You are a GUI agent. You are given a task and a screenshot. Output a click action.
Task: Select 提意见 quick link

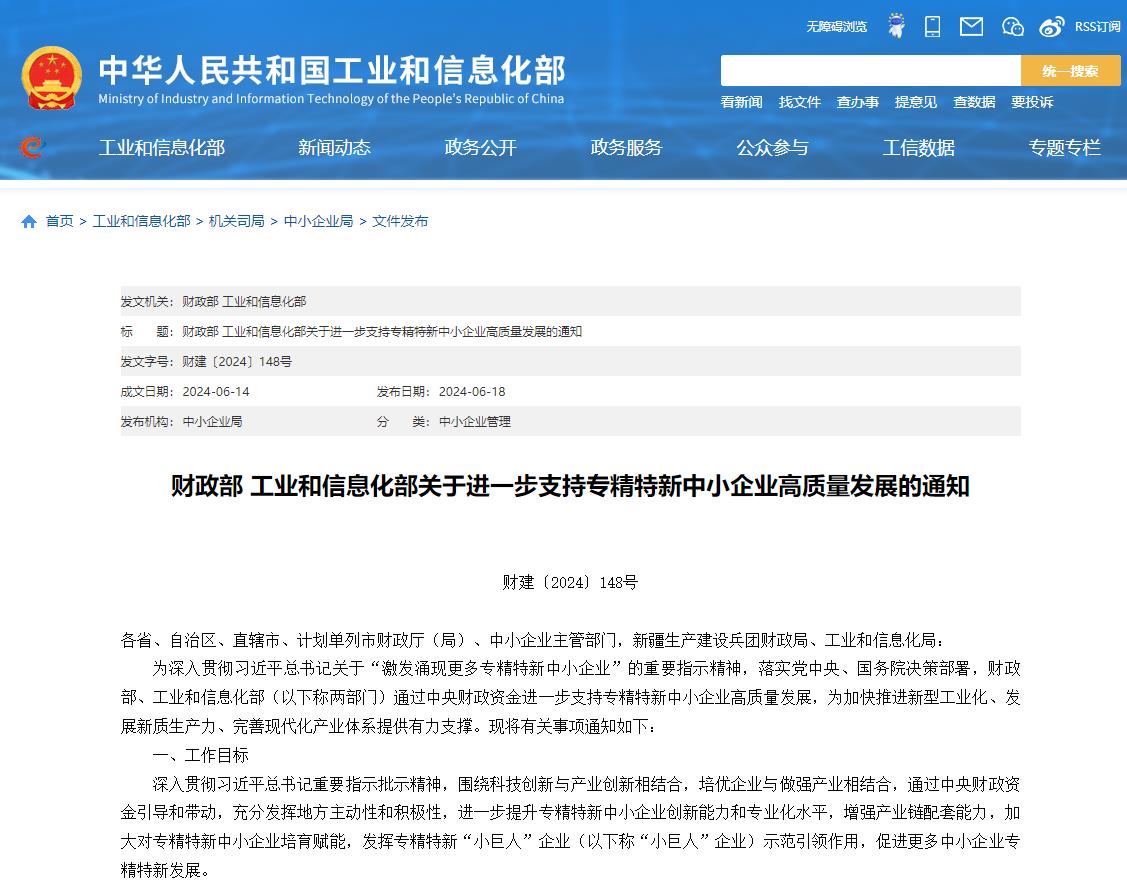point(916,102)
